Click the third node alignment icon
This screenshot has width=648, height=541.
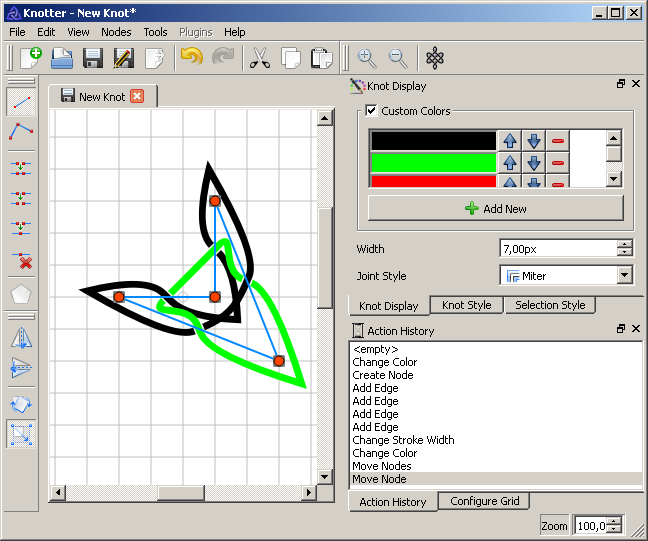21,228
